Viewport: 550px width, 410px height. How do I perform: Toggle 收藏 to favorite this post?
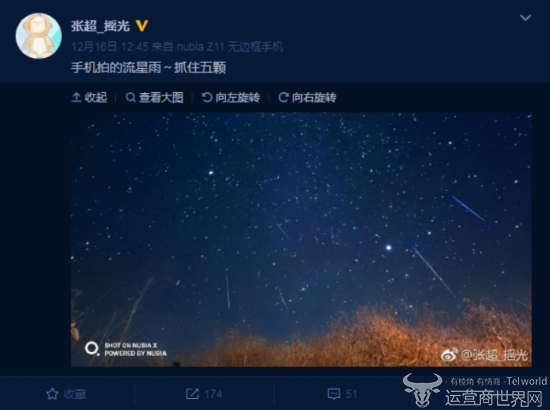tap(66, 394)
